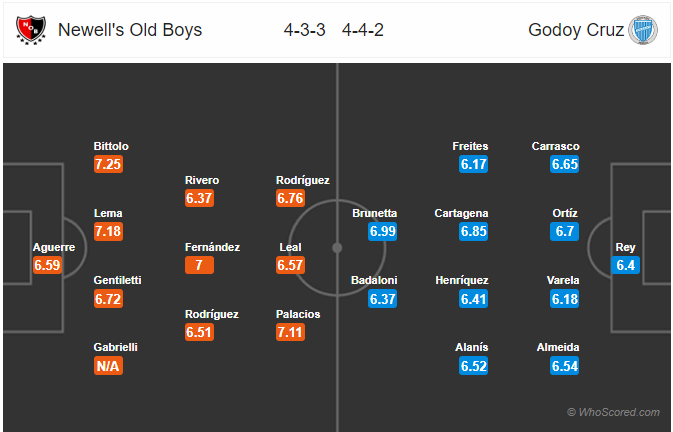Click the 4-3-3 formation label

pyautogui.click(x=304, y=30)
